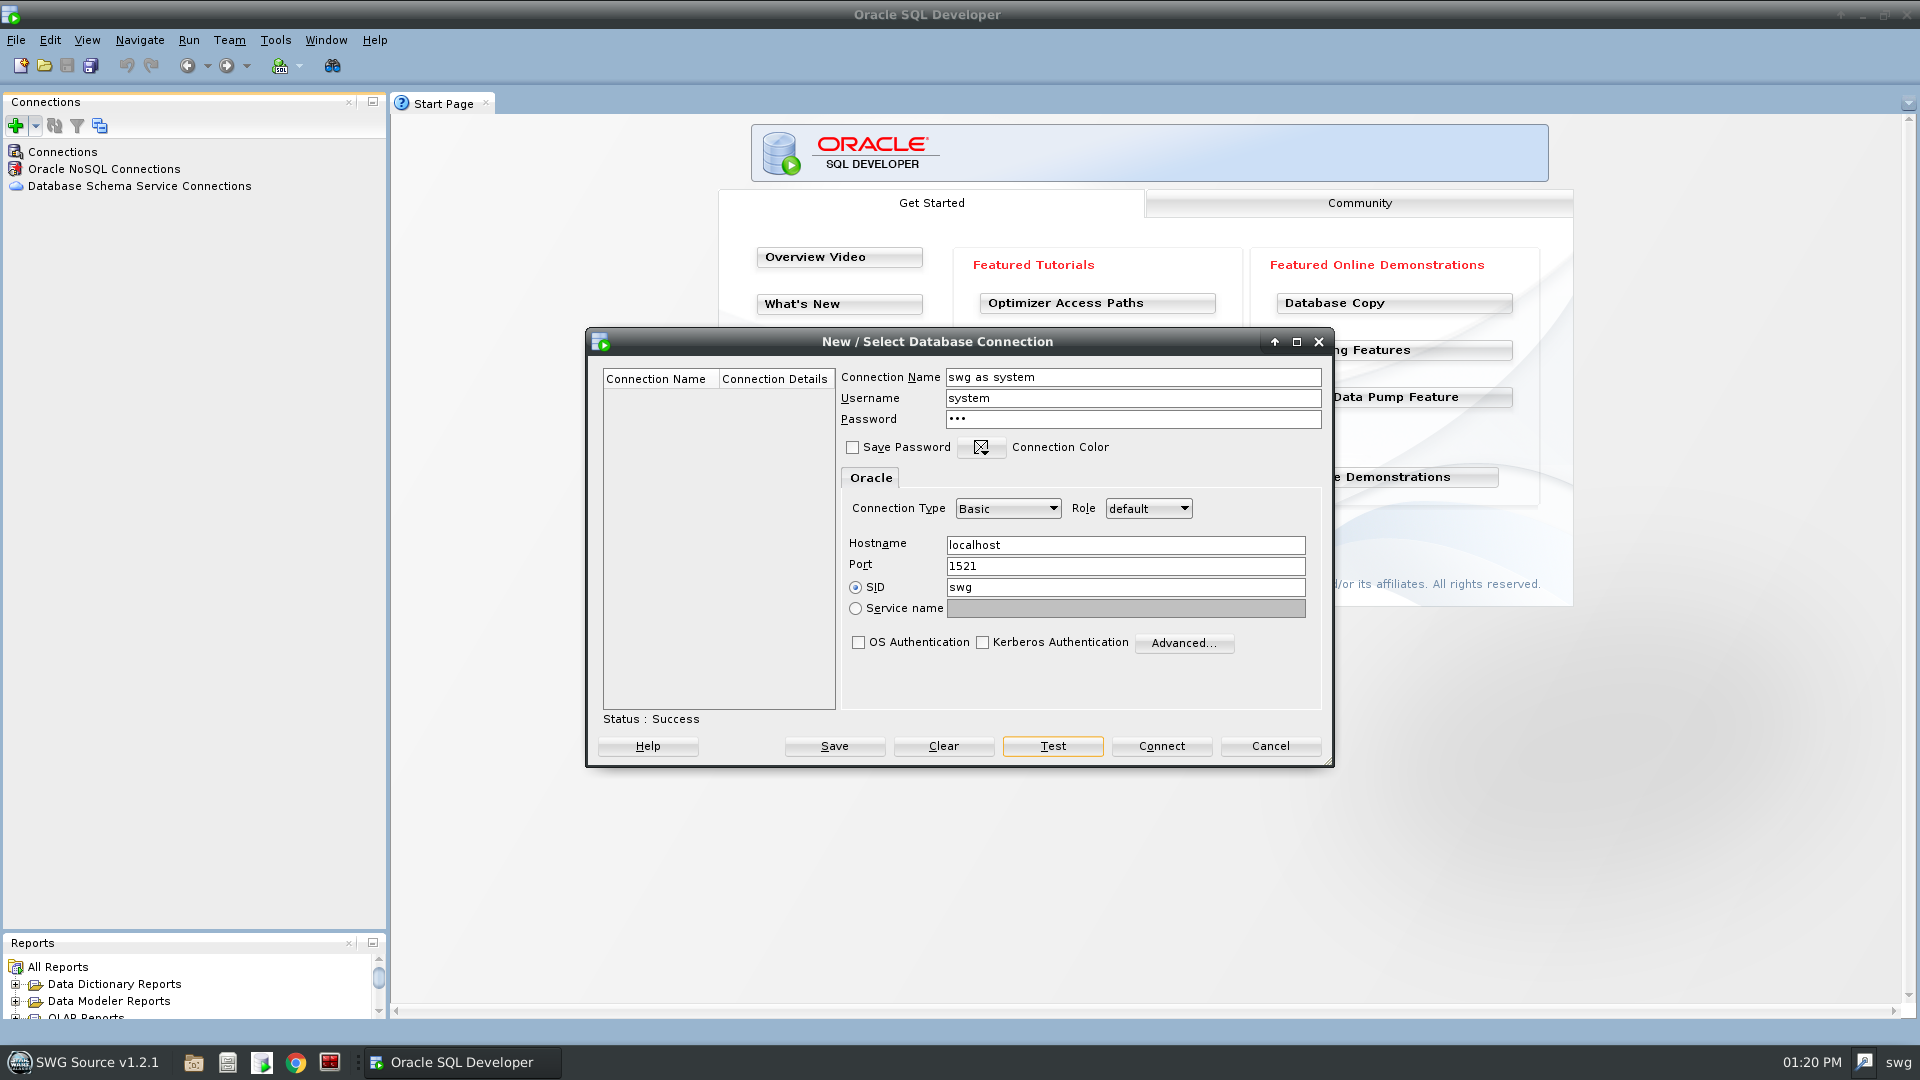Click the Forward navigation arrow icon

click(x=227, y=66)
